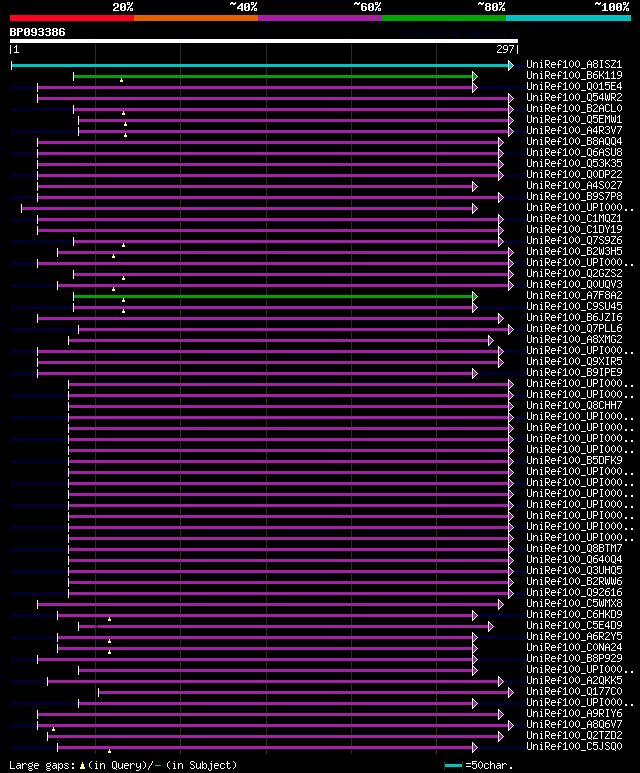640x773 pixels.
Task: Open hit UniRef100_B6K119
Action: (x=574, y=75)
